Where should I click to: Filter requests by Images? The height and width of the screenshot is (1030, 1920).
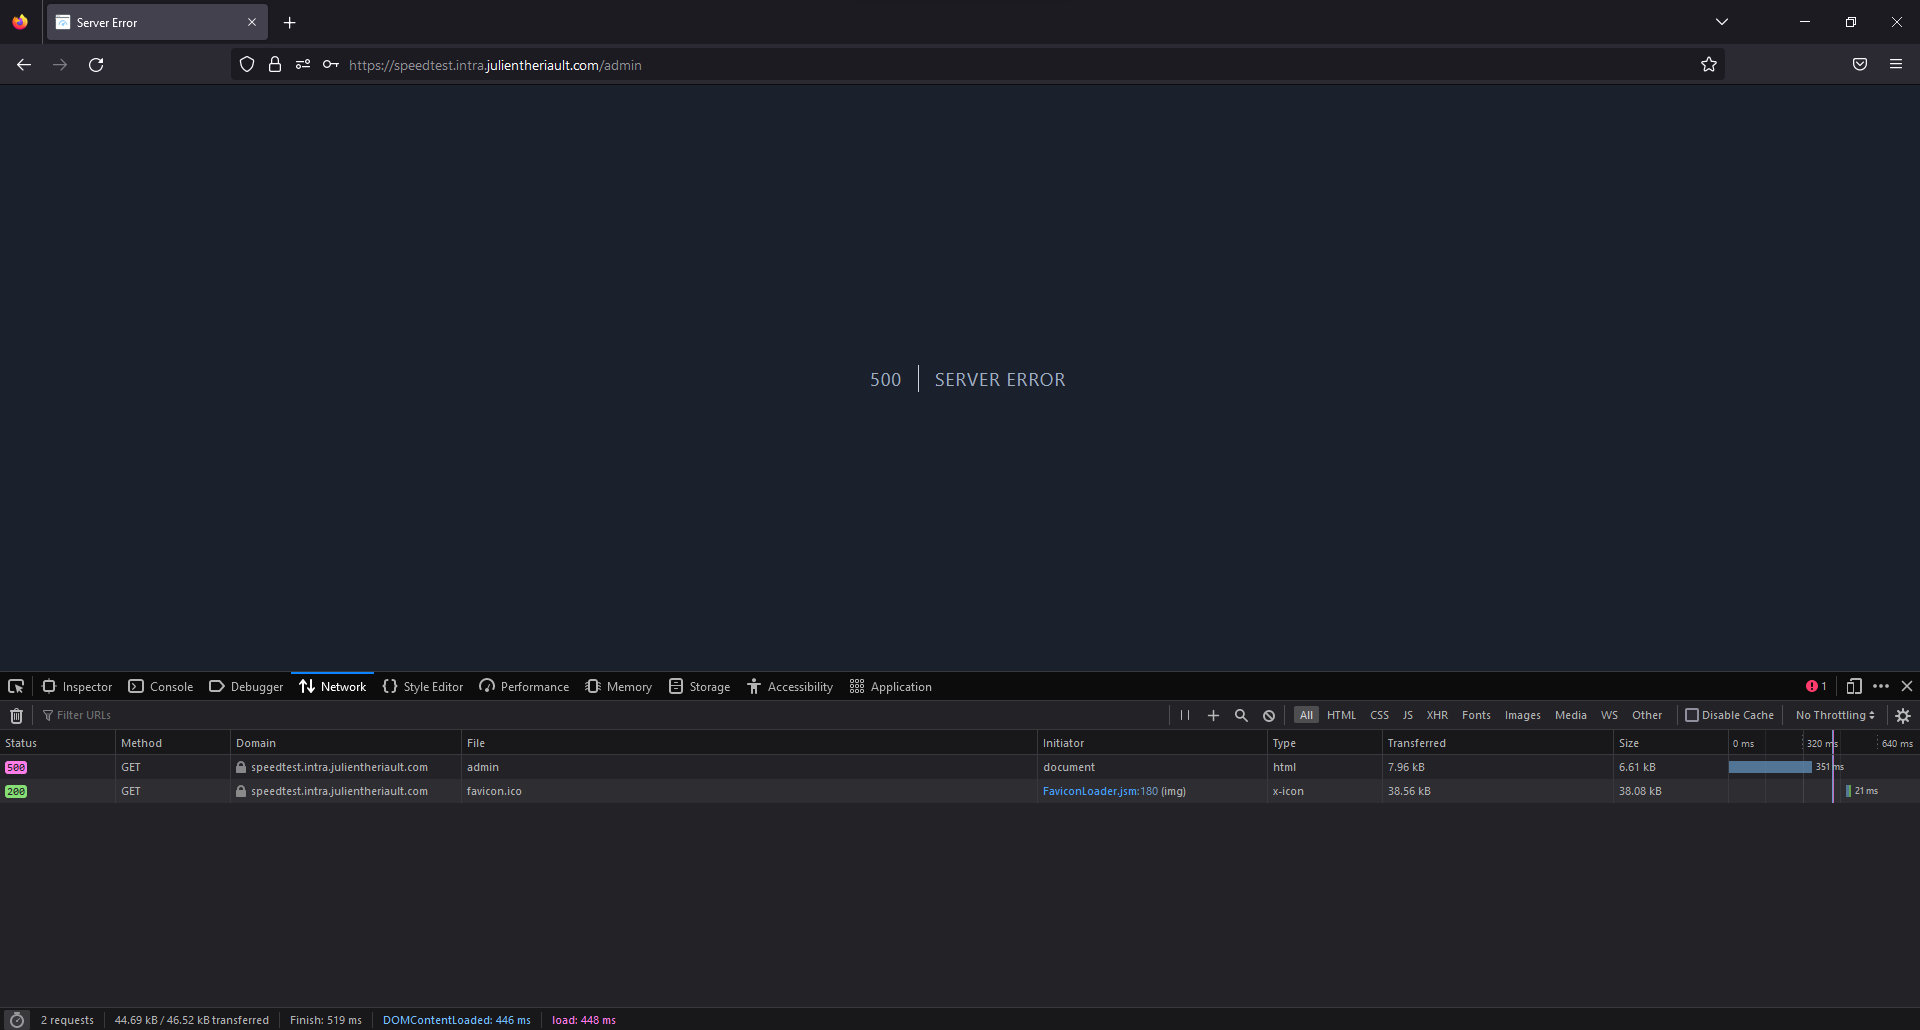(1523, 716)
